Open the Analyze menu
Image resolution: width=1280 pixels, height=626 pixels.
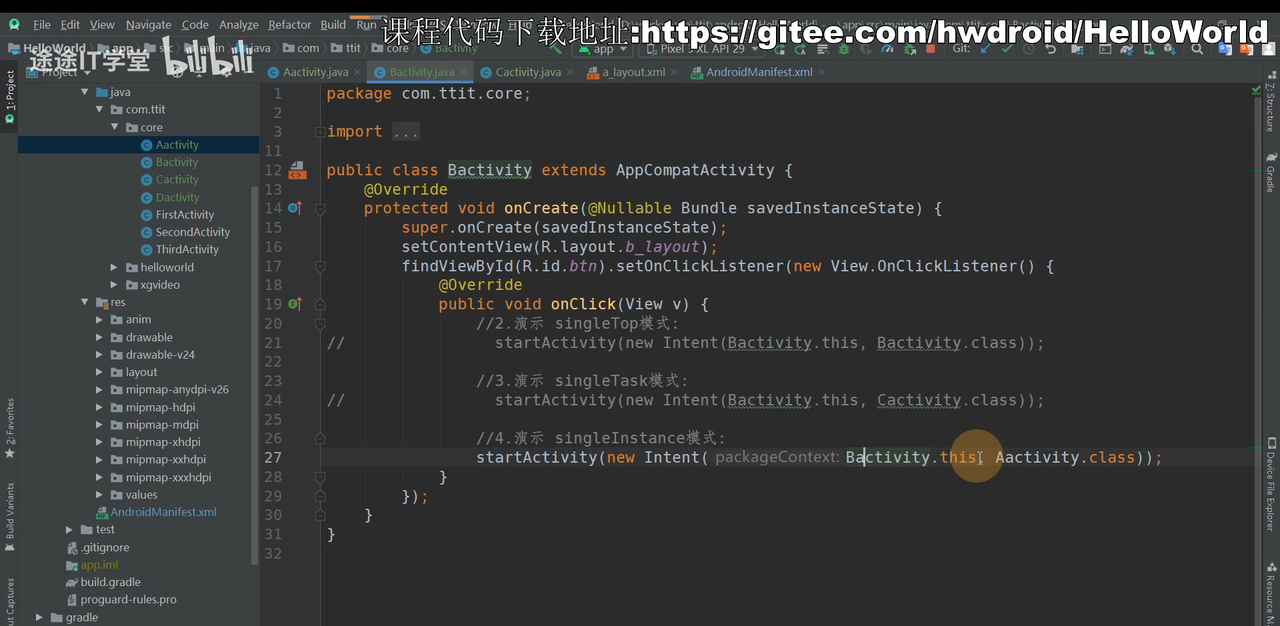coord(238,24)
